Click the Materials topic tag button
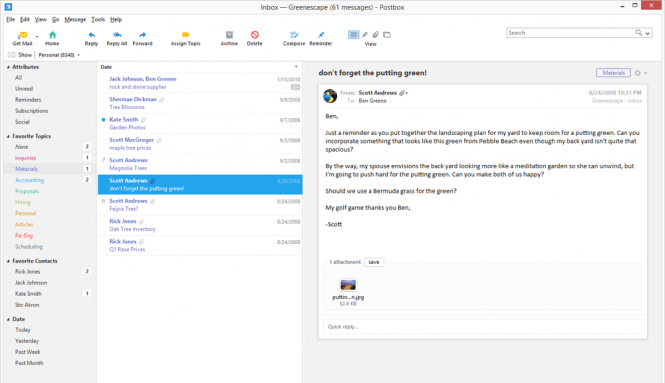Screen dimensions: 665x383 click(613, 73)
